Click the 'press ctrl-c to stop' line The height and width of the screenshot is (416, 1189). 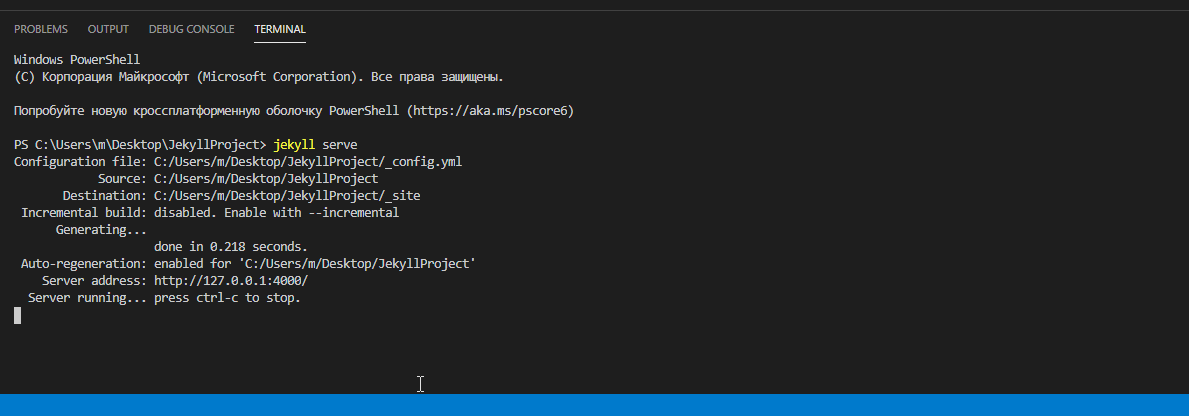pyautogui.click(x=227, y=298)
